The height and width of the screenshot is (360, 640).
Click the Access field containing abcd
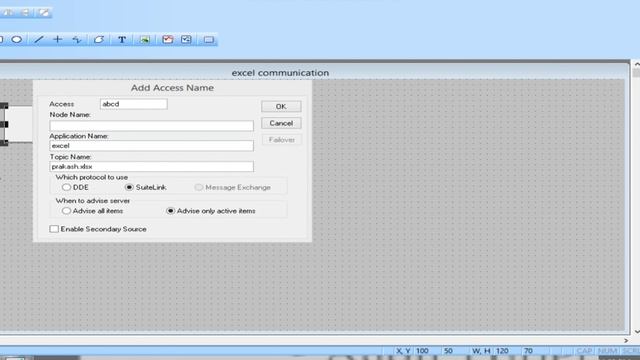[133, 104]
